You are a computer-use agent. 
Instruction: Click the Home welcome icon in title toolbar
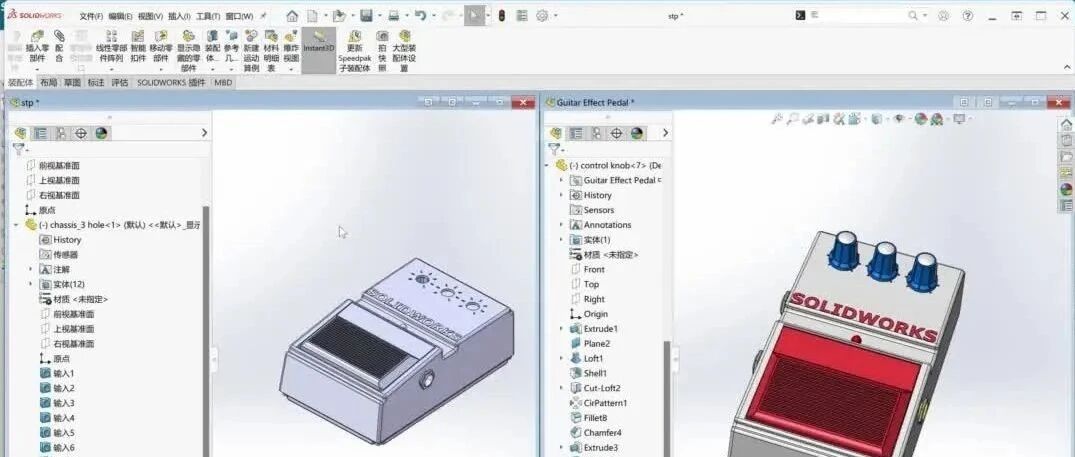point(292,16)
